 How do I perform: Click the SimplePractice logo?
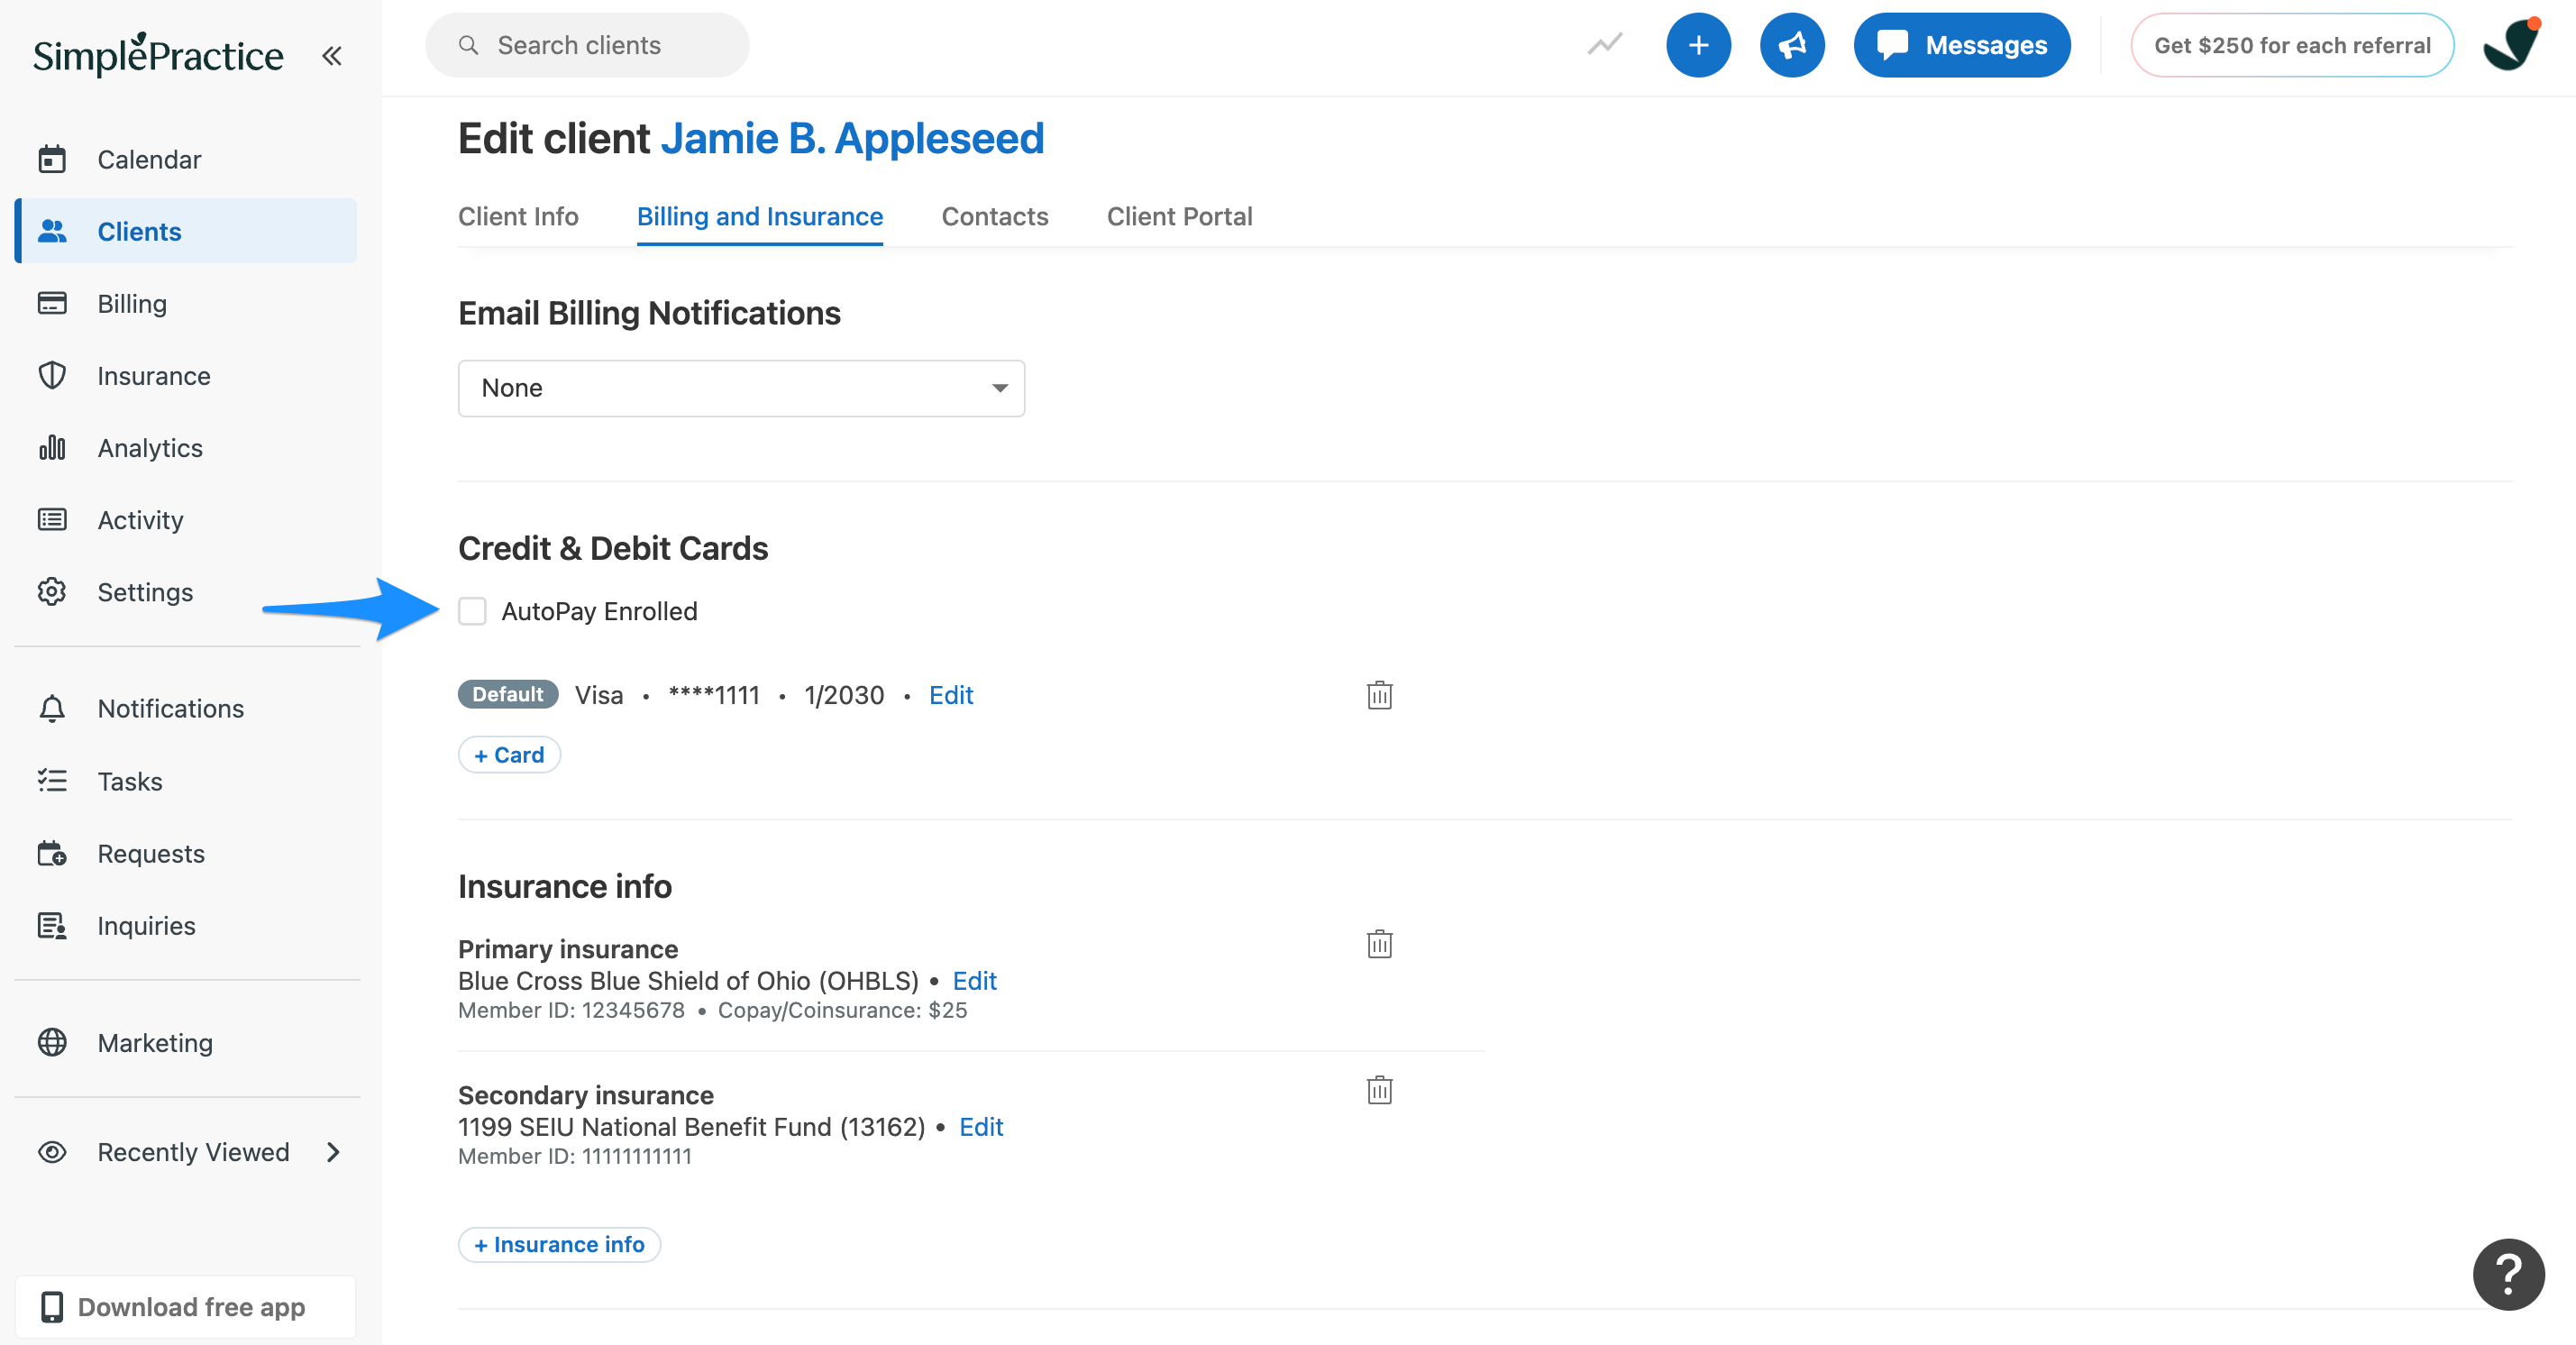[x=158, y=55]
